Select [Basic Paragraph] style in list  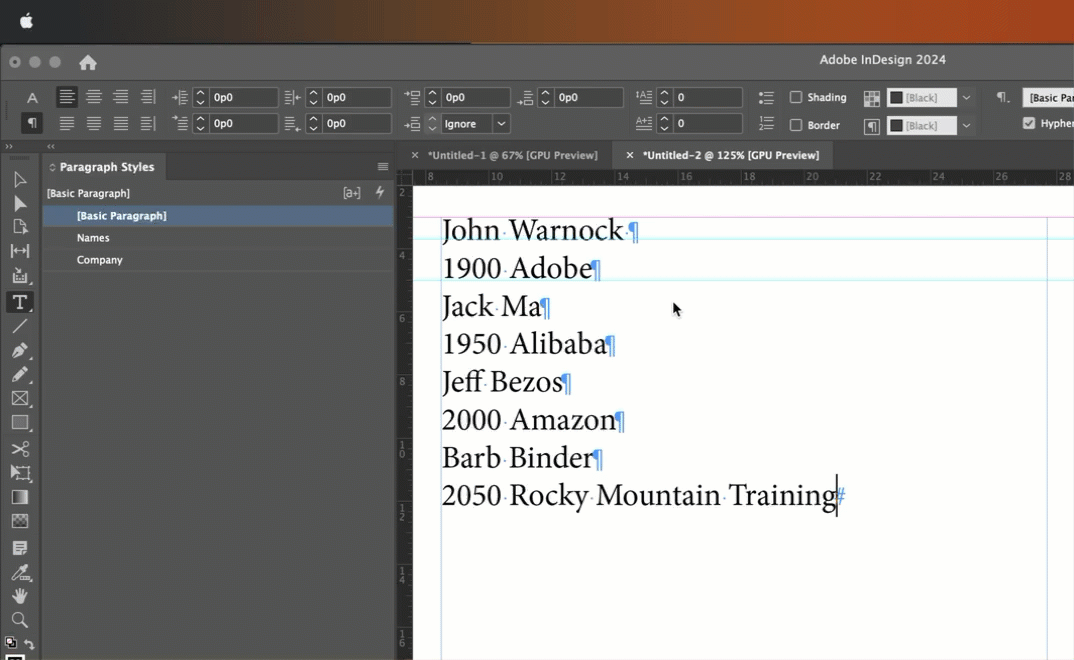[x=218, y=216]
